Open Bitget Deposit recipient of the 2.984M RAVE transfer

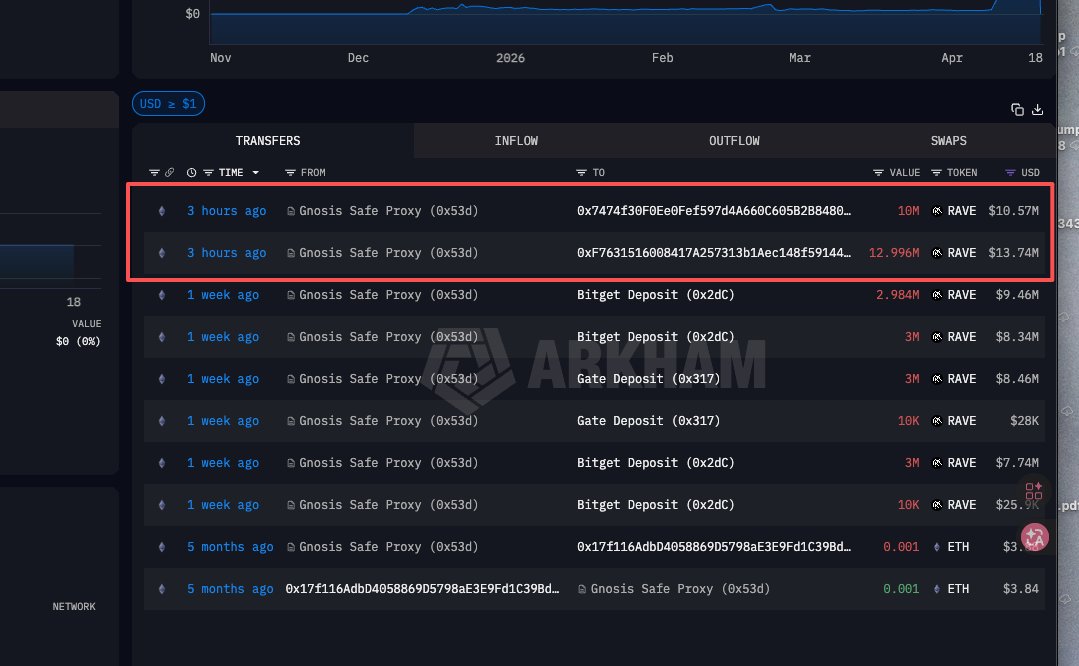pyautogui.click(x=655, y=295)
